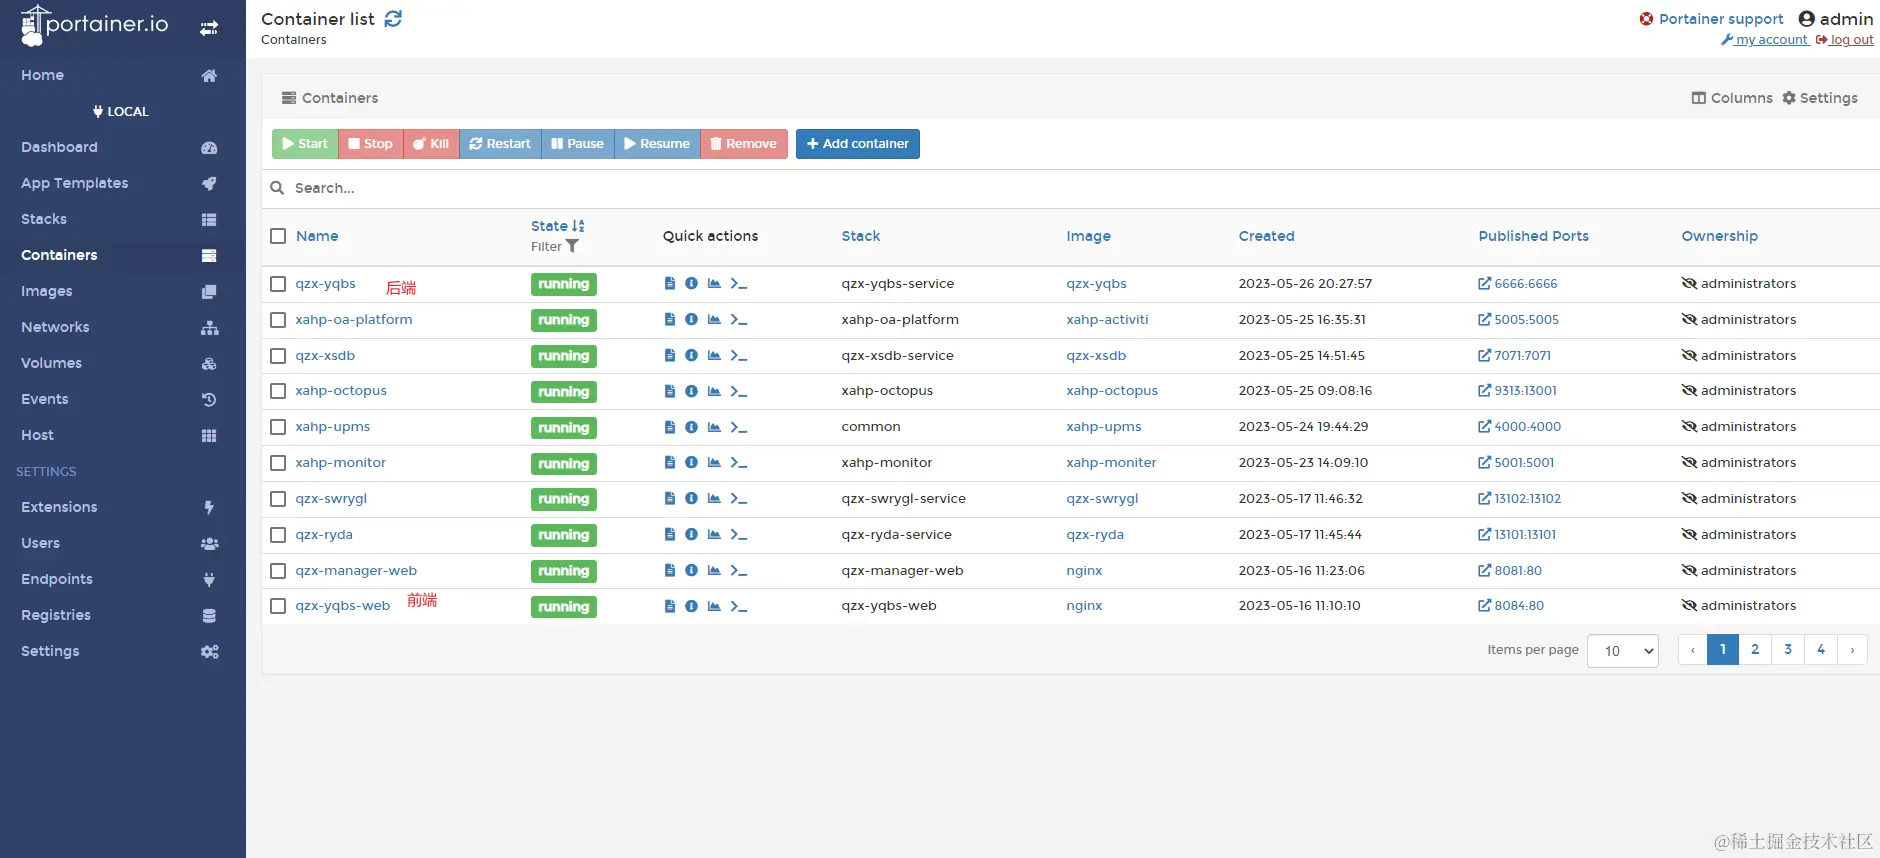The width and height of the screenshot is (1880, 858).
Task: Collapse sidebar with the toggle arrows icon
Action: point(209,28)
